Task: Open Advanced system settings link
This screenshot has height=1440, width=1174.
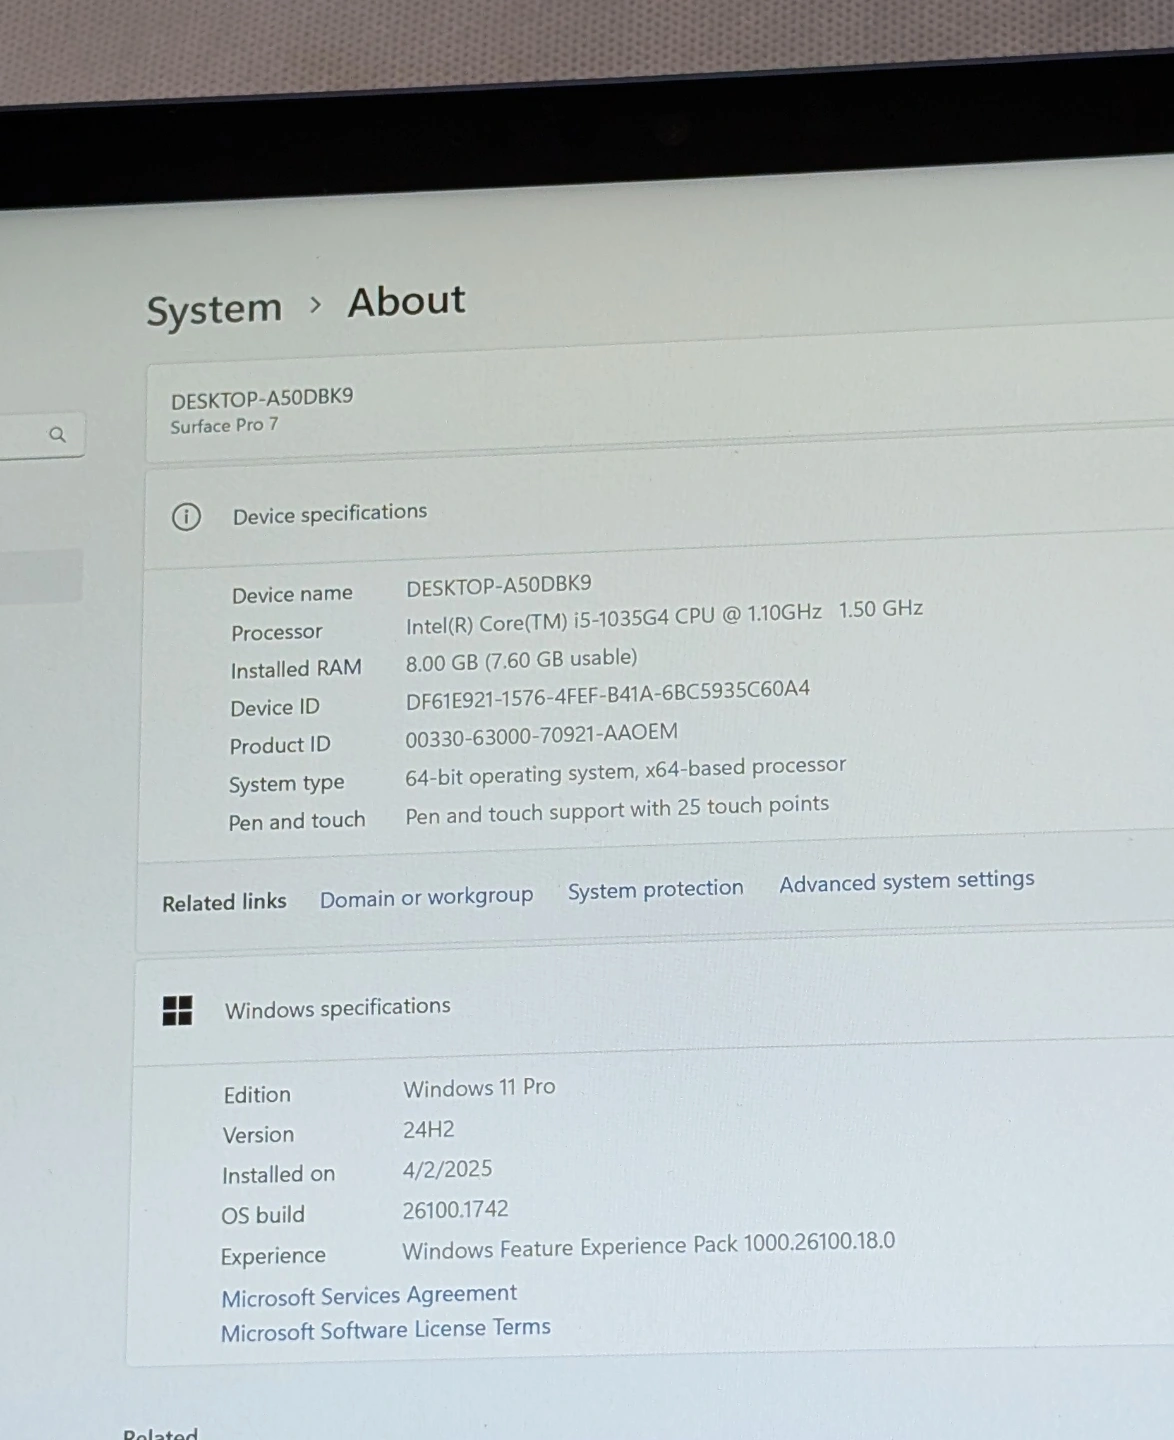Action: (x=907, y=881)
